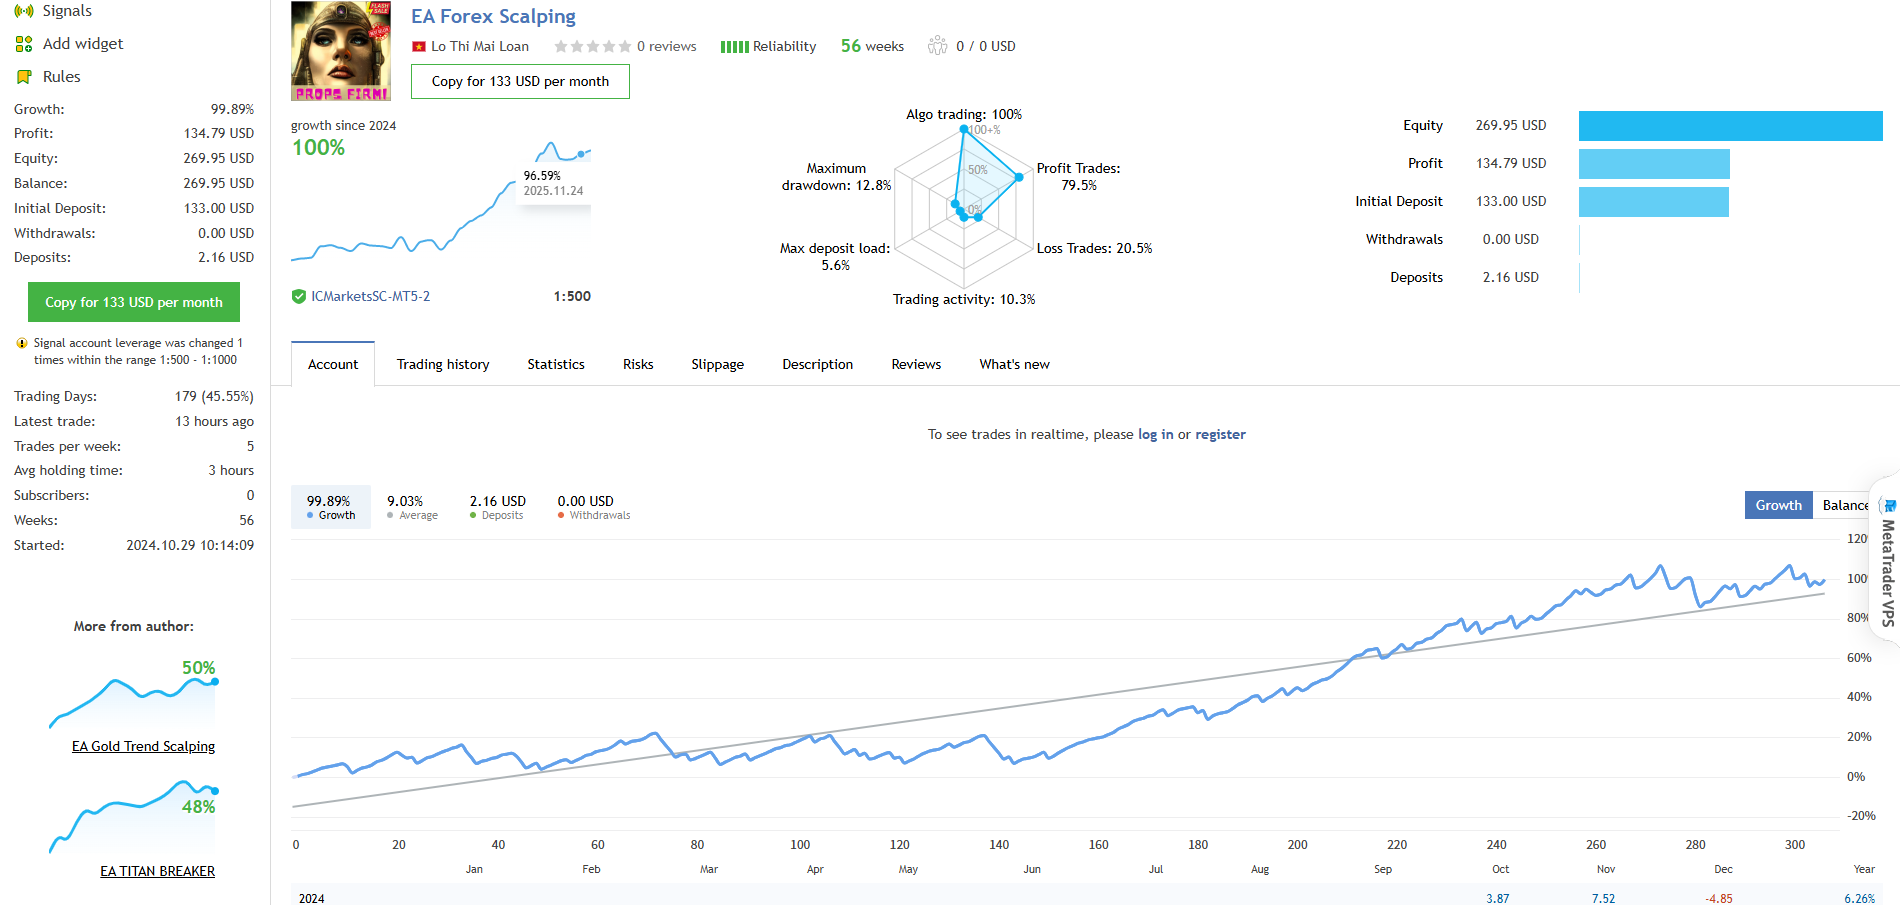Click the Reliability bars icon
The height and width of the screenshot is (905, 1900).
734,47
